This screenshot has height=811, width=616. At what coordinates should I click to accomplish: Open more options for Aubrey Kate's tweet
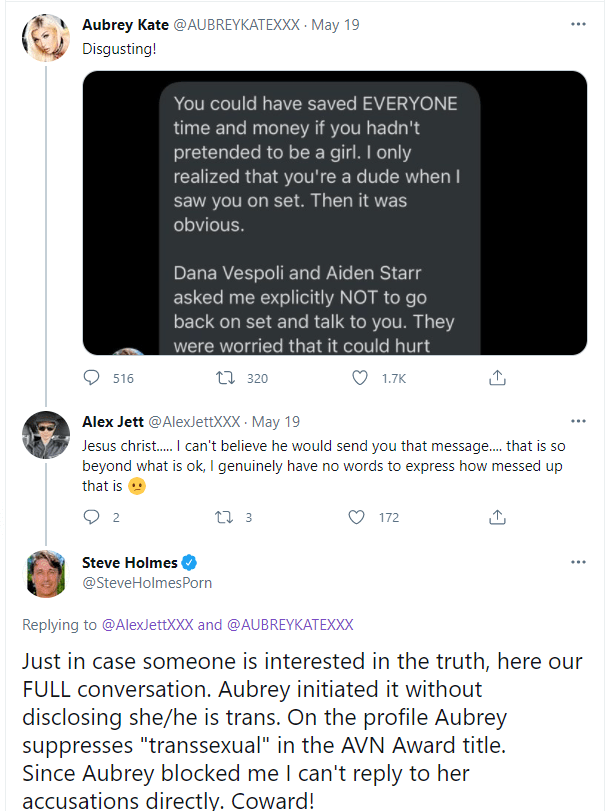click(x=578, y=23)
